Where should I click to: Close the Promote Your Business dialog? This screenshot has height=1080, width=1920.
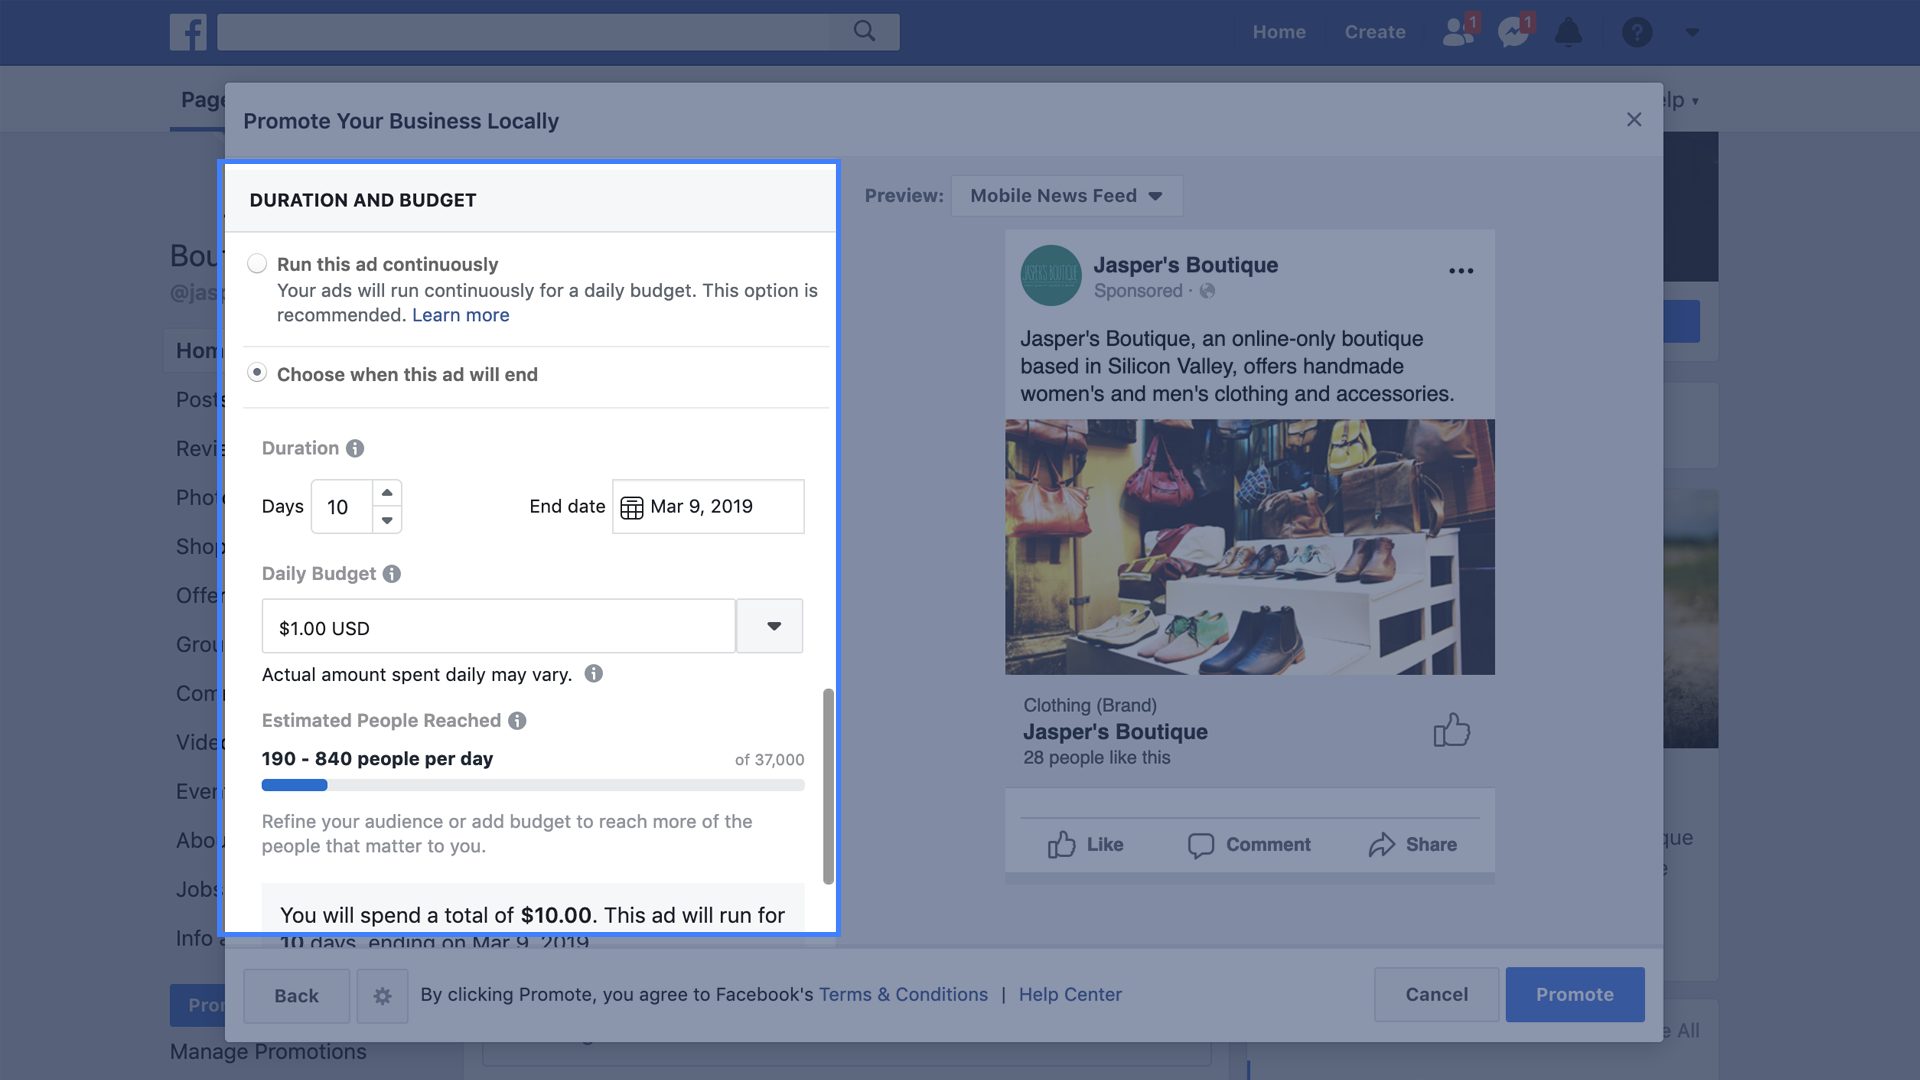point(1634,120)
